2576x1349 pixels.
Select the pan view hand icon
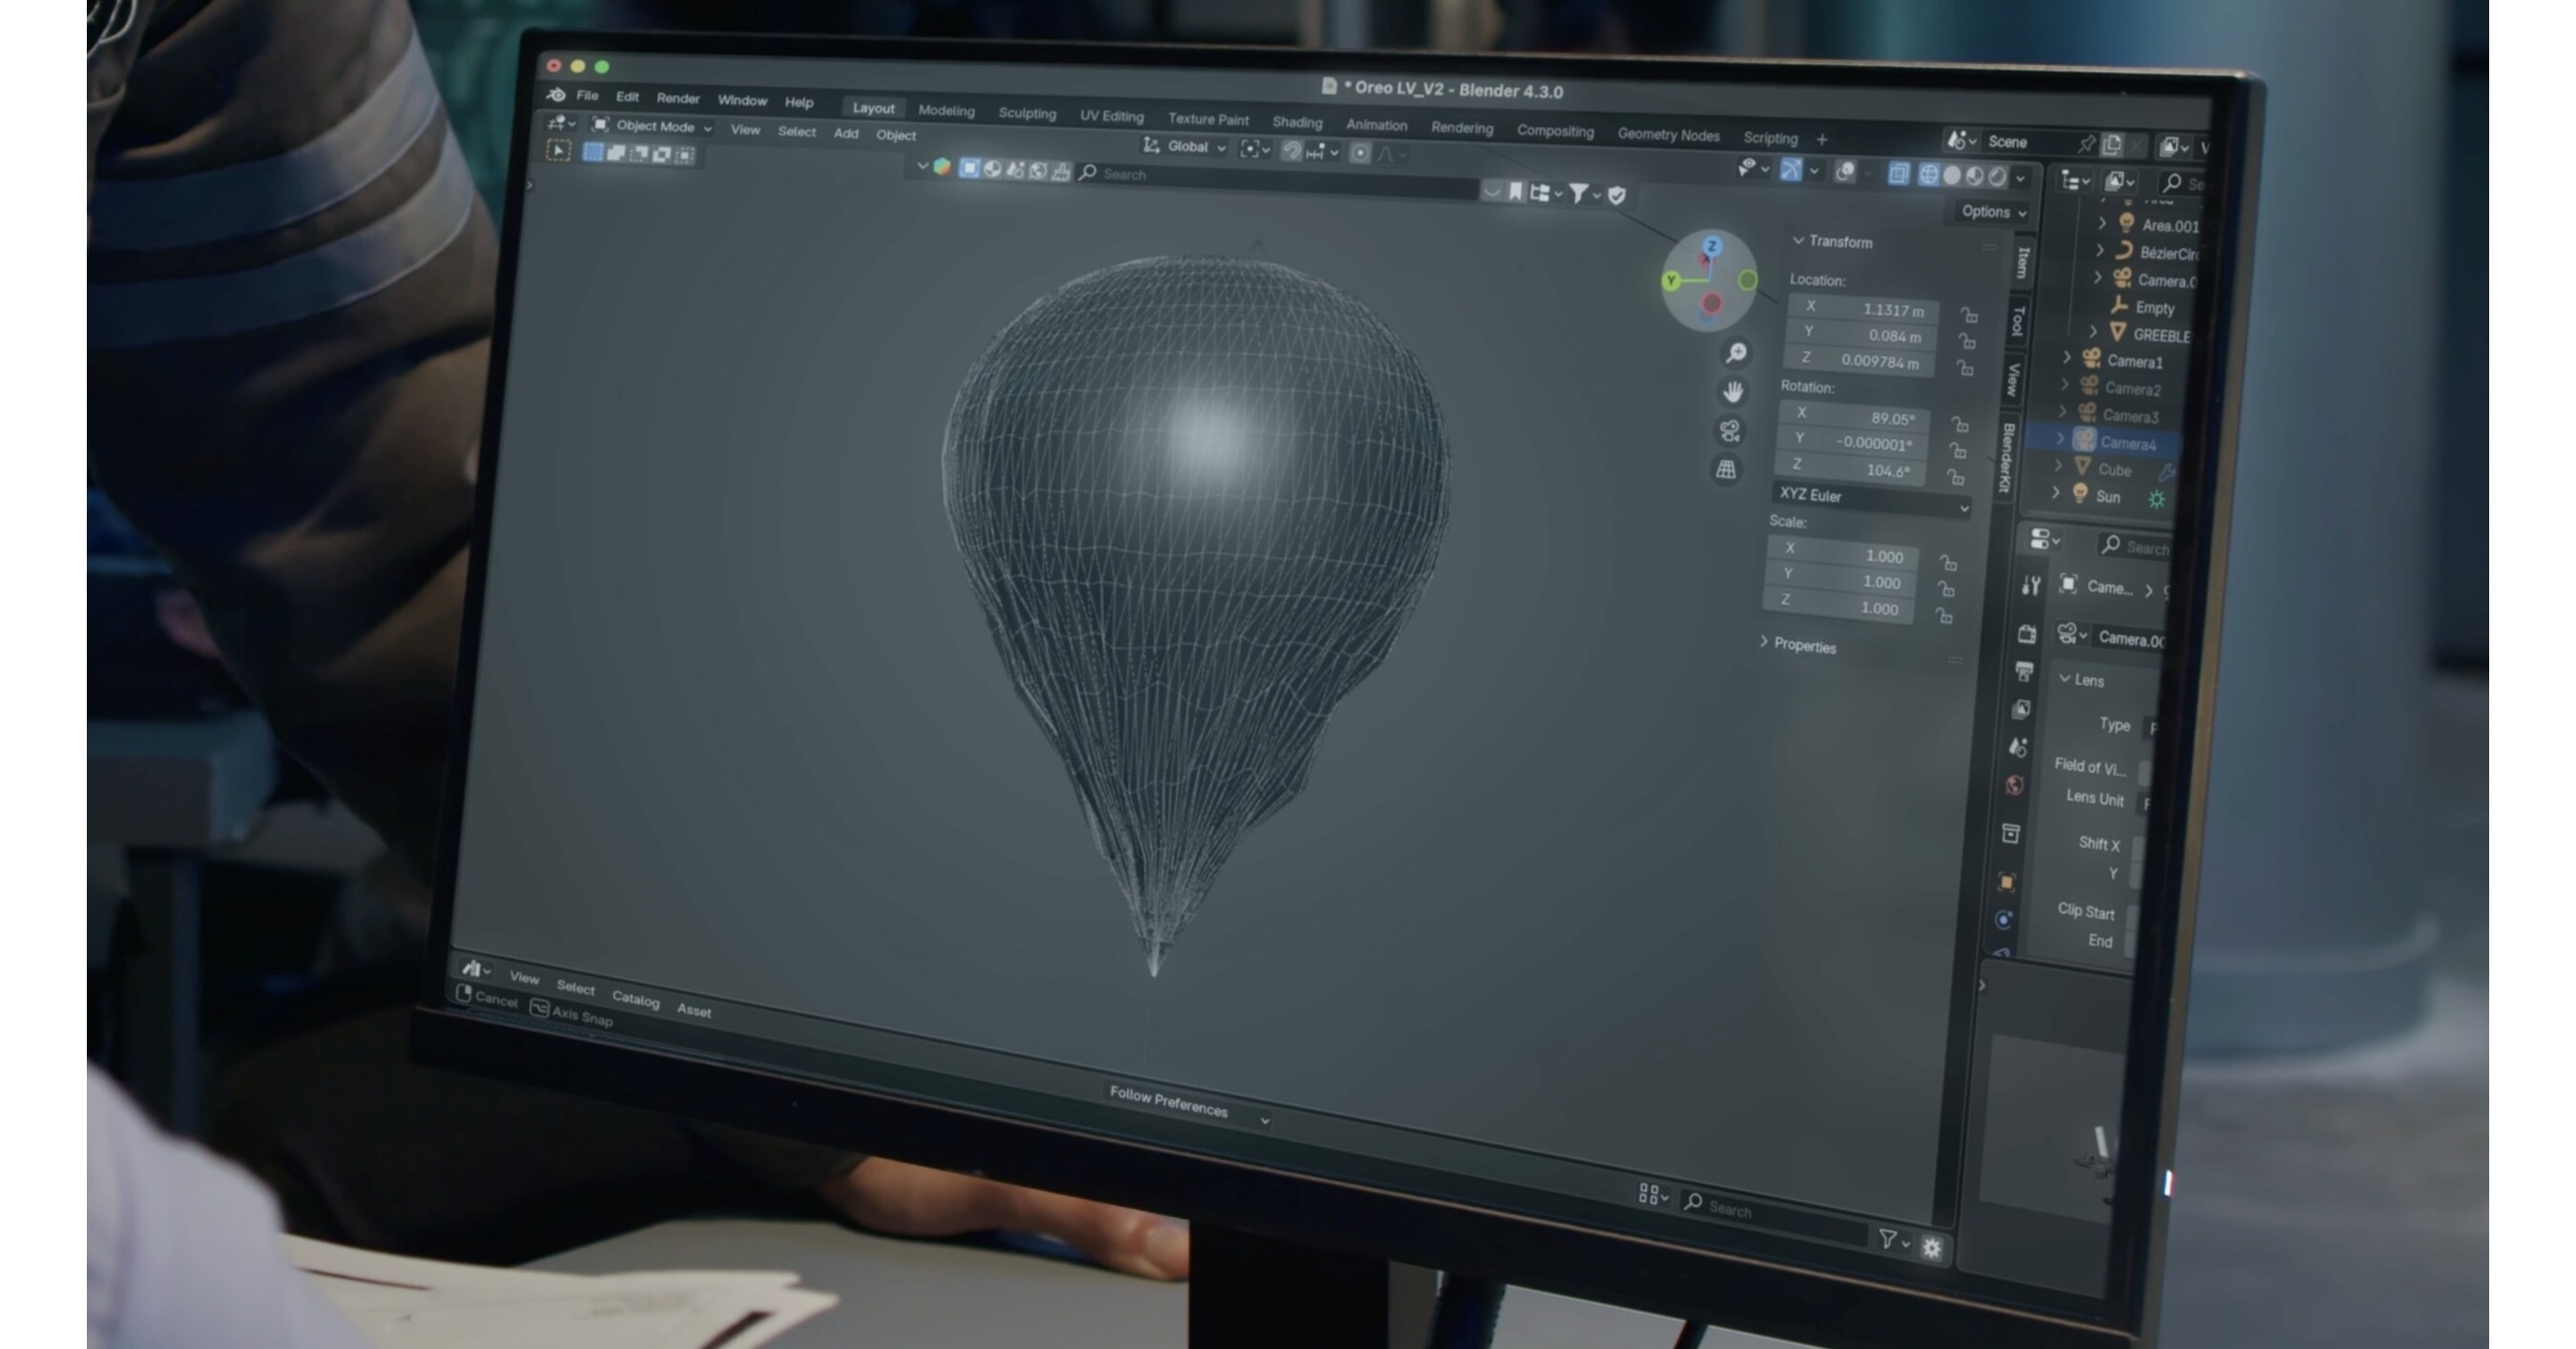tap(1733, 392)
